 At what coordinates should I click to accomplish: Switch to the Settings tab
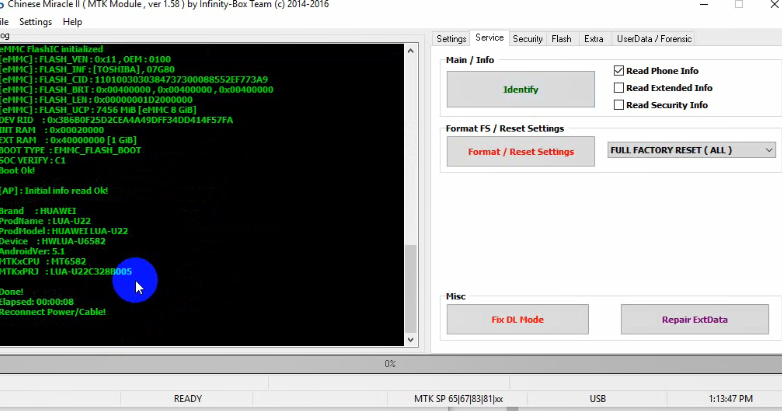tap(451, 38)
